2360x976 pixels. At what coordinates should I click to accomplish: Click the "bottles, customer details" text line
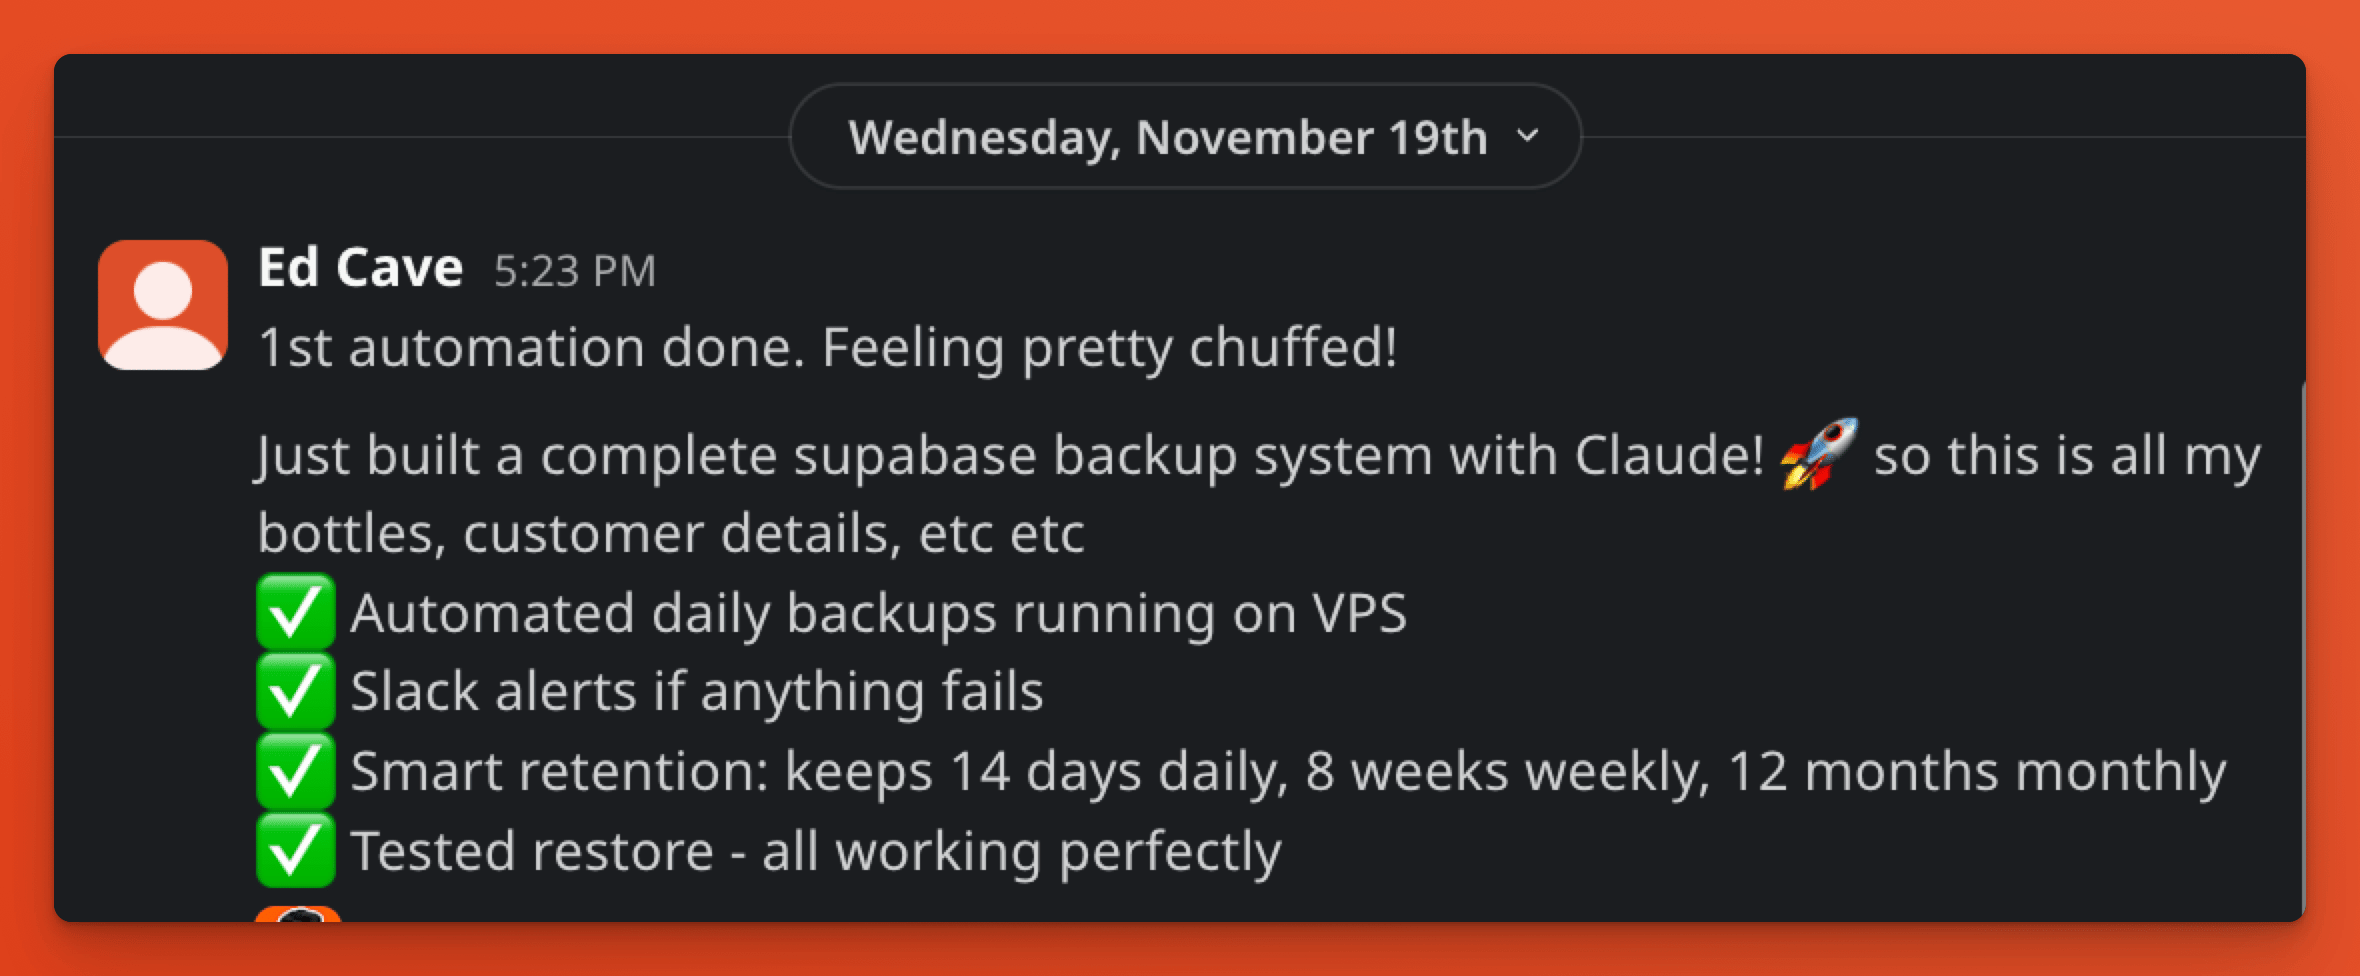670,533
